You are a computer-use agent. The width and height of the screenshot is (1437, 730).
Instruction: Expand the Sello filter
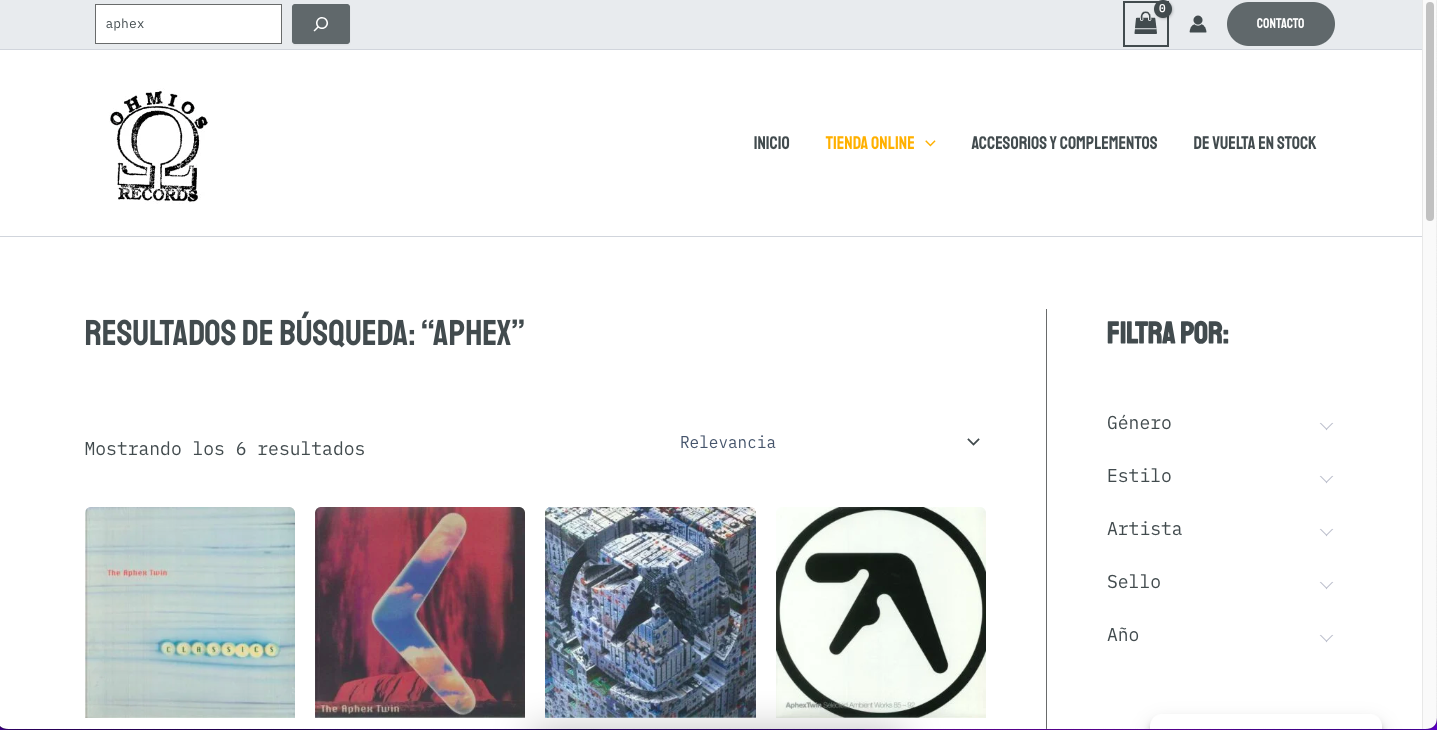coord(1220,582)
